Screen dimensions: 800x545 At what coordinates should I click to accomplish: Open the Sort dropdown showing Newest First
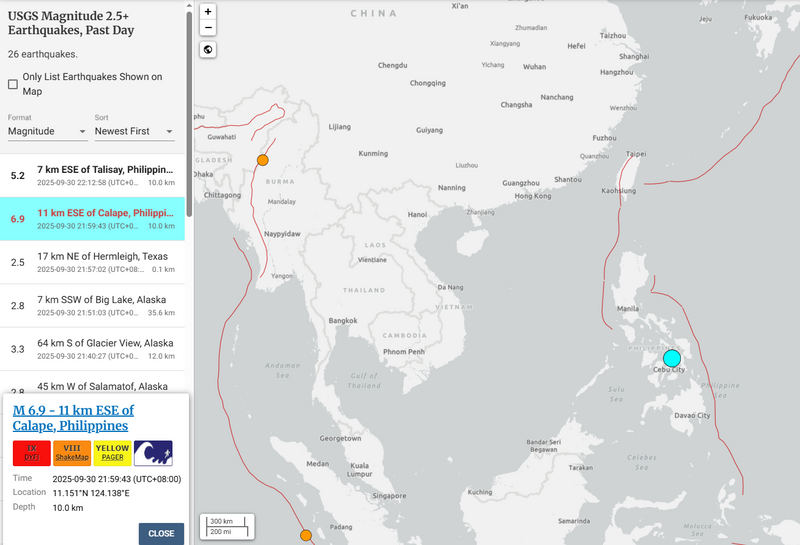pos(134,131)
